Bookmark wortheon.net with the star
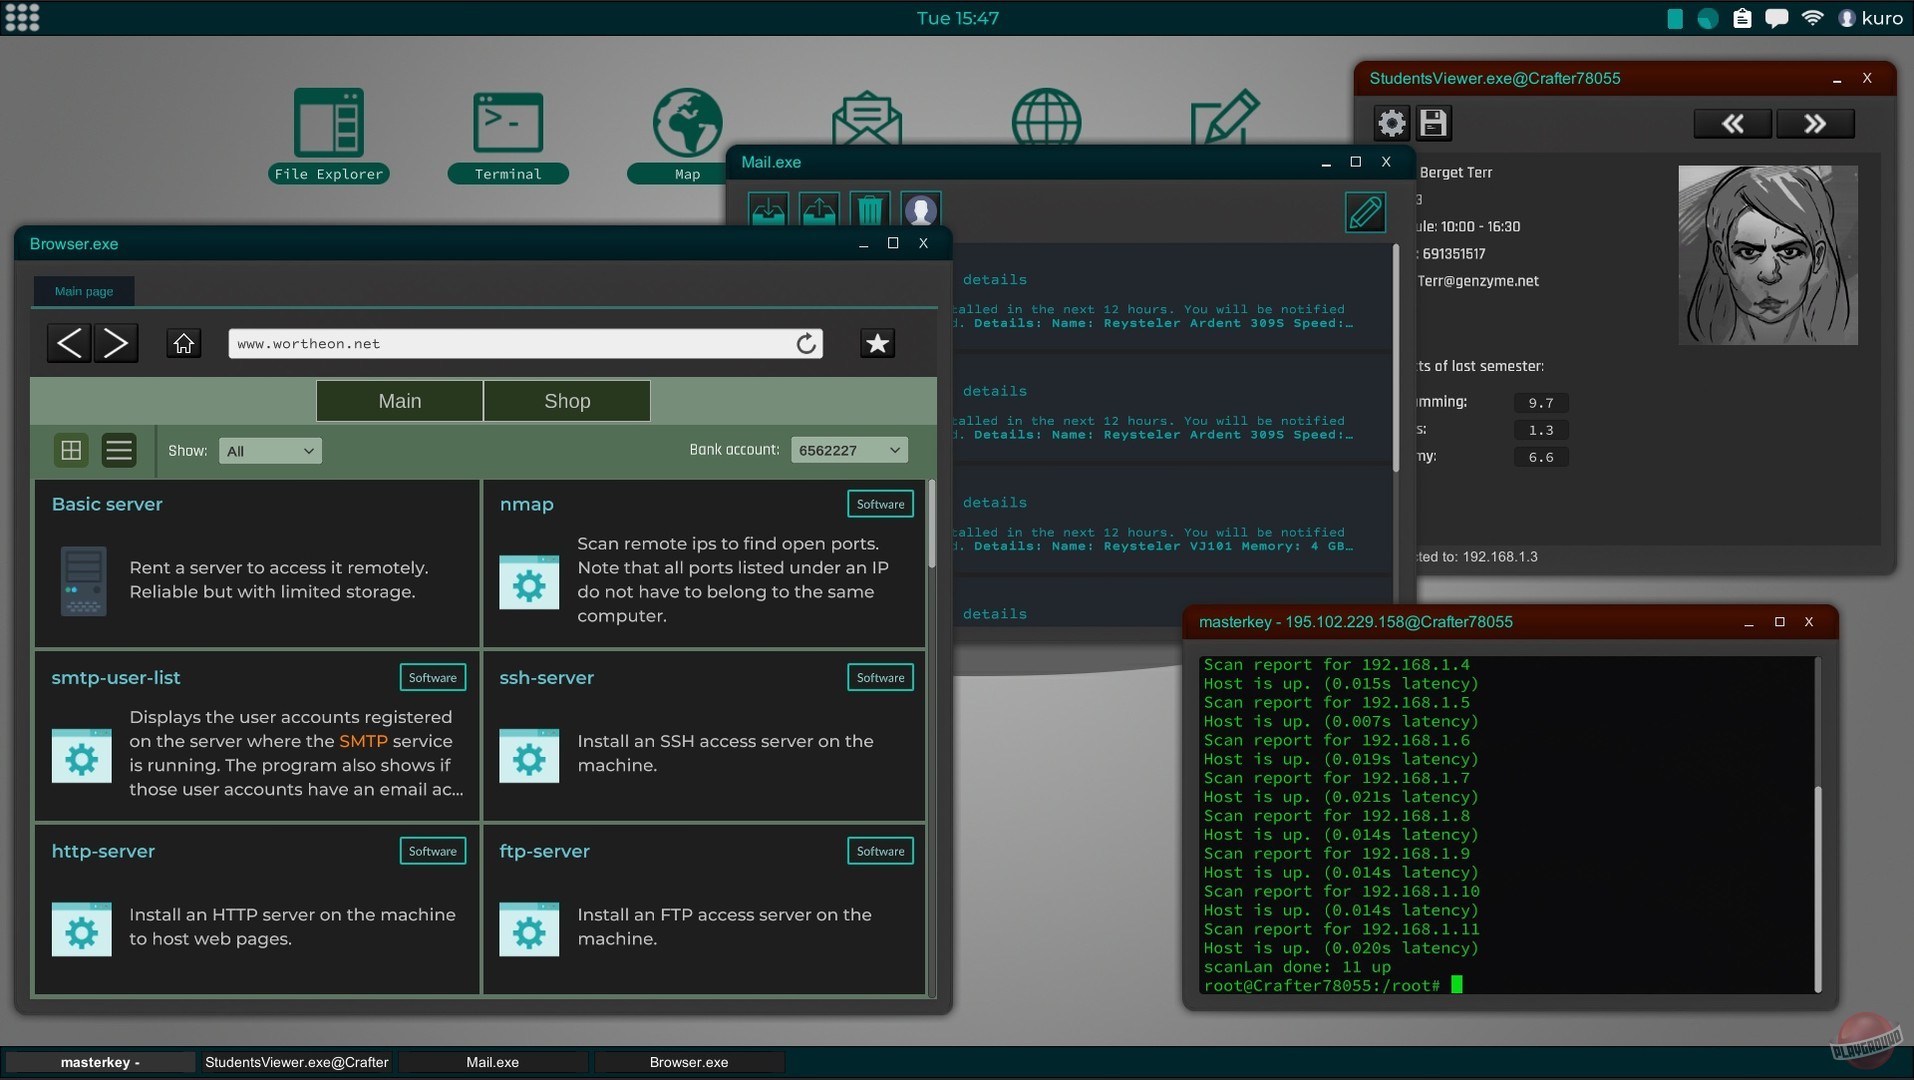 877,343
